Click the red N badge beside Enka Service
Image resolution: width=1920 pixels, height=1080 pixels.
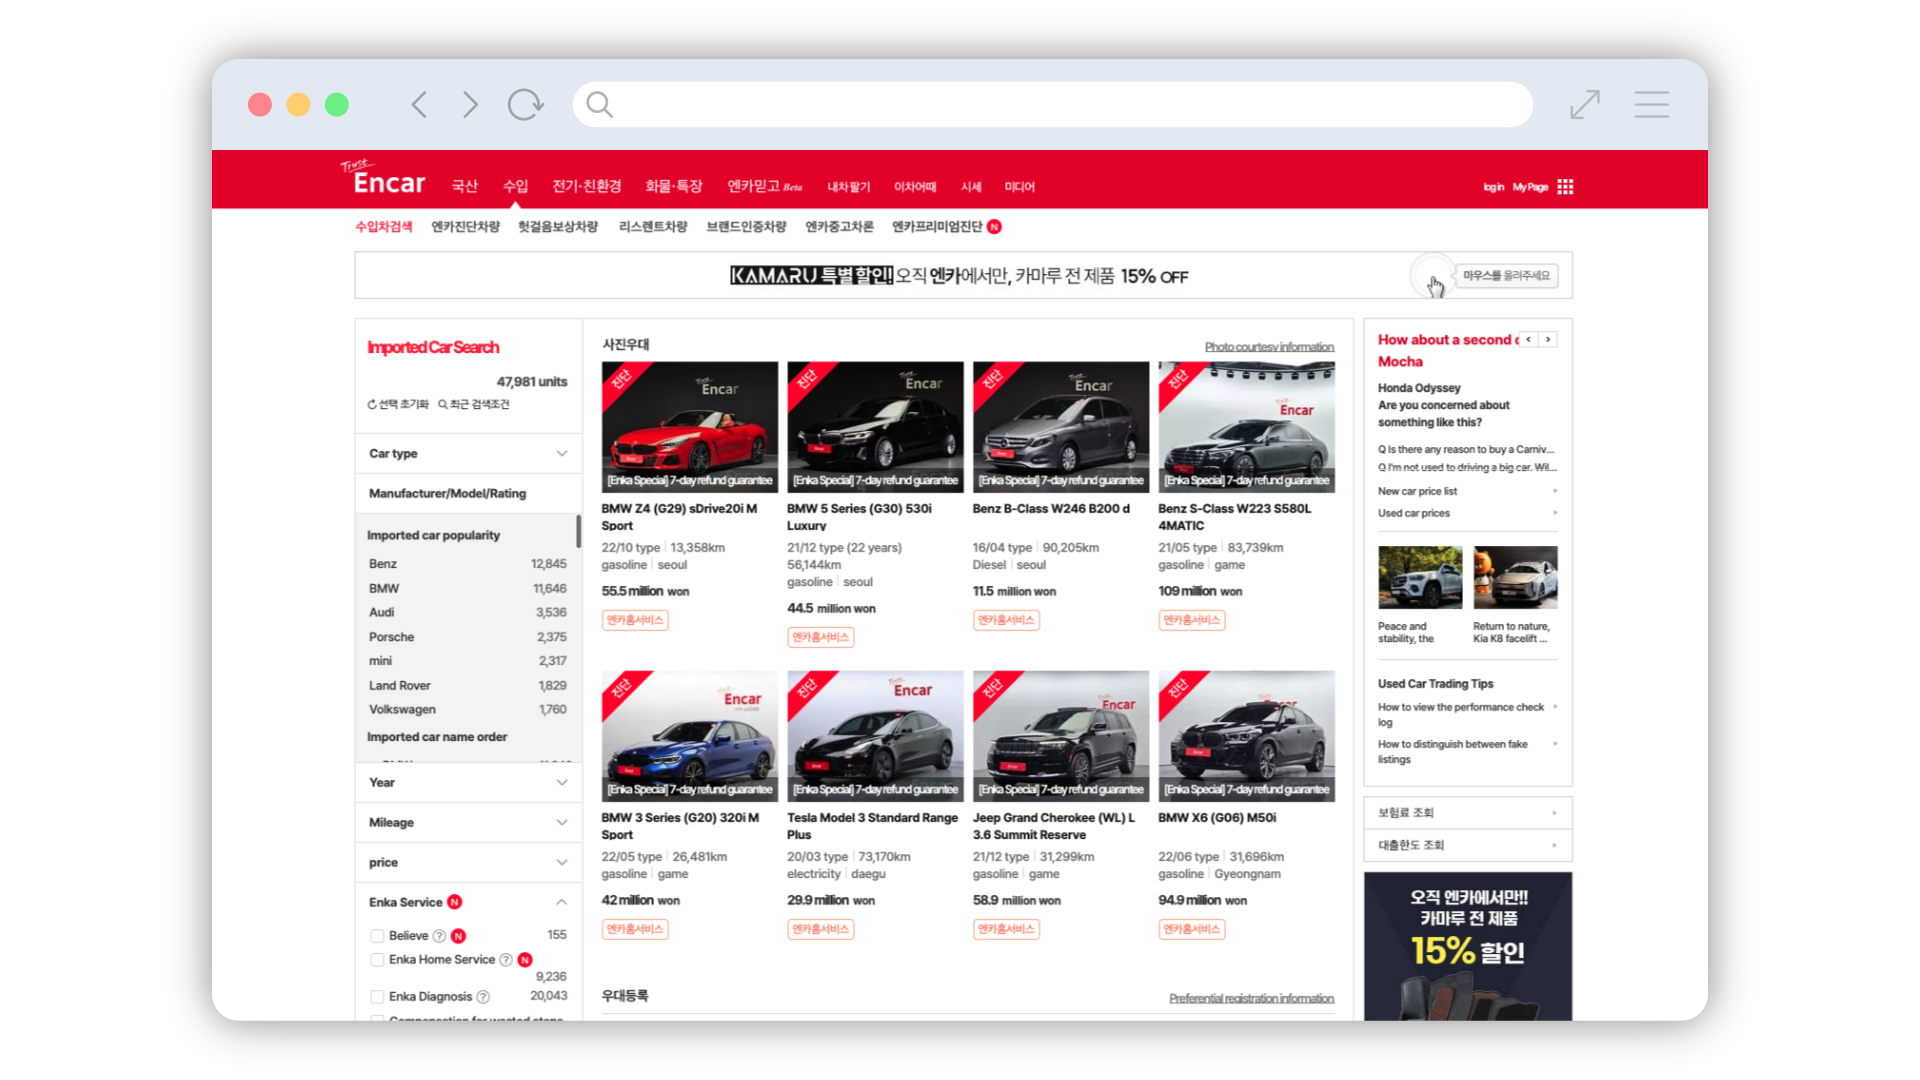point(455,902)
